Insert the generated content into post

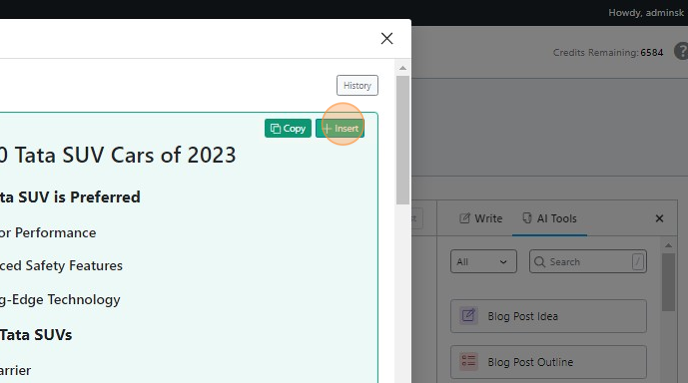(x=340, y=129)
